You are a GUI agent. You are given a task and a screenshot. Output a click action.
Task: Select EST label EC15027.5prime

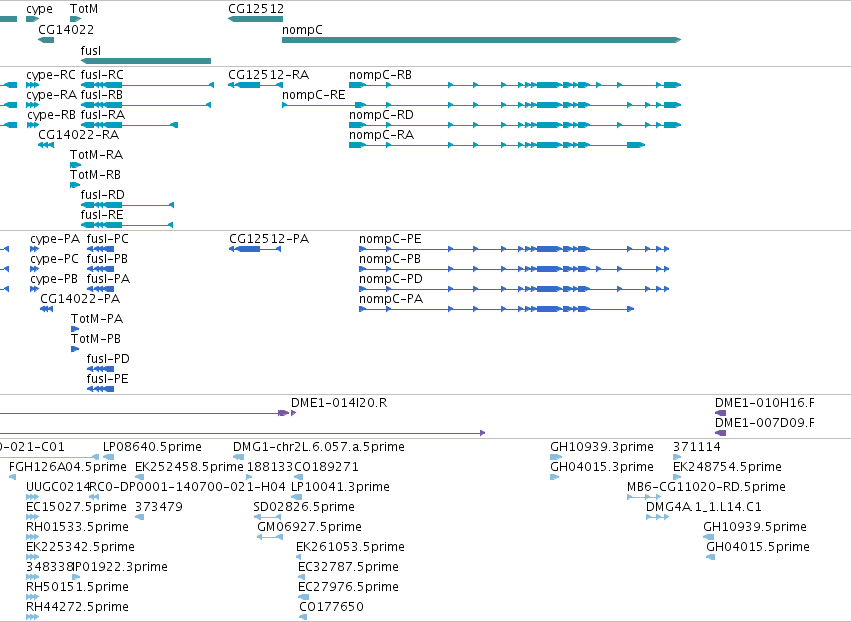77,507
